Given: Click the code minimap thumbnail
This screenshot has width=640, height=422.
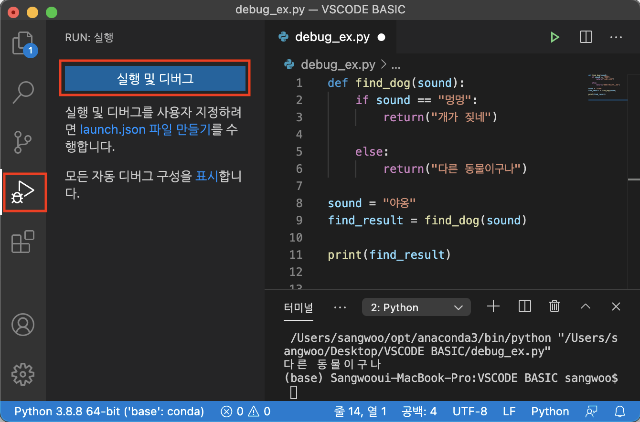Looking at the screenshot, I should (606, 87).
